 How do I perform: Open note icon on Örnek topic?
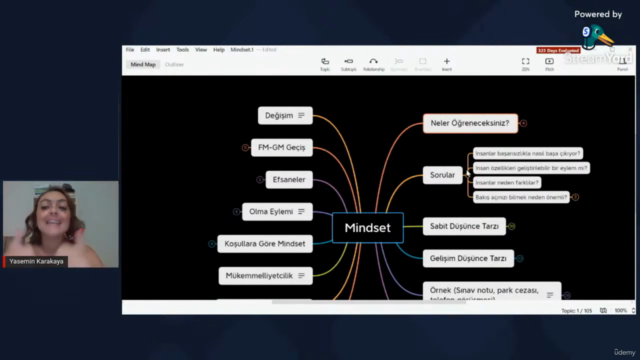click(550, 295)
